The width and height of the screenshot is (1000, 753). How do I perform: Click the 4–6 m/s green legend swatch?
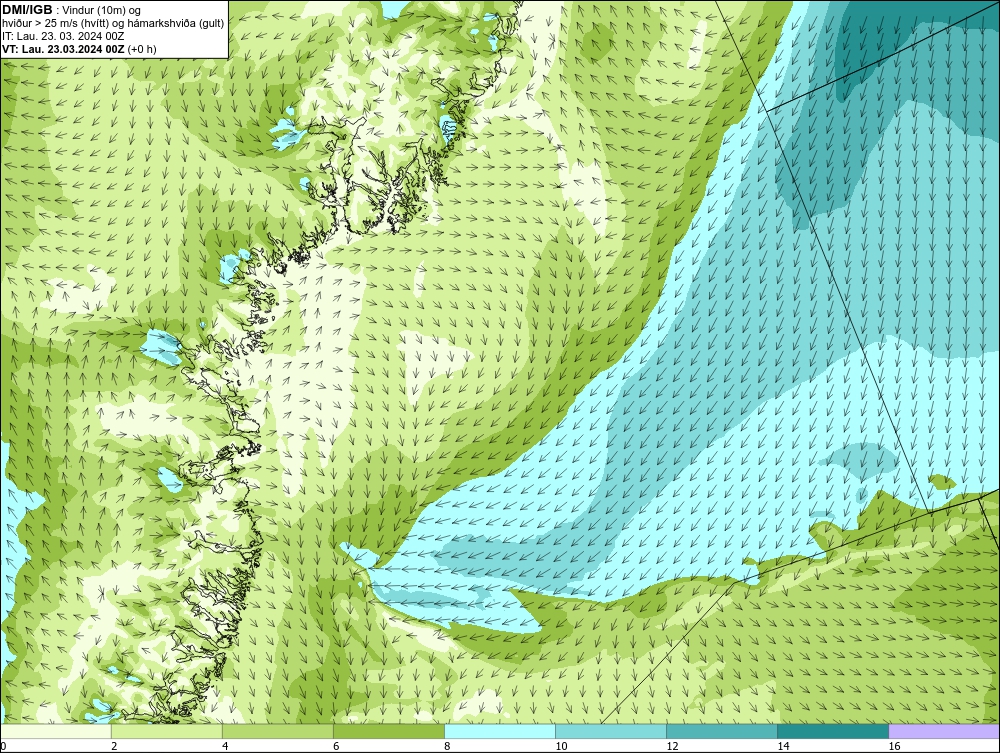point(277,731)
